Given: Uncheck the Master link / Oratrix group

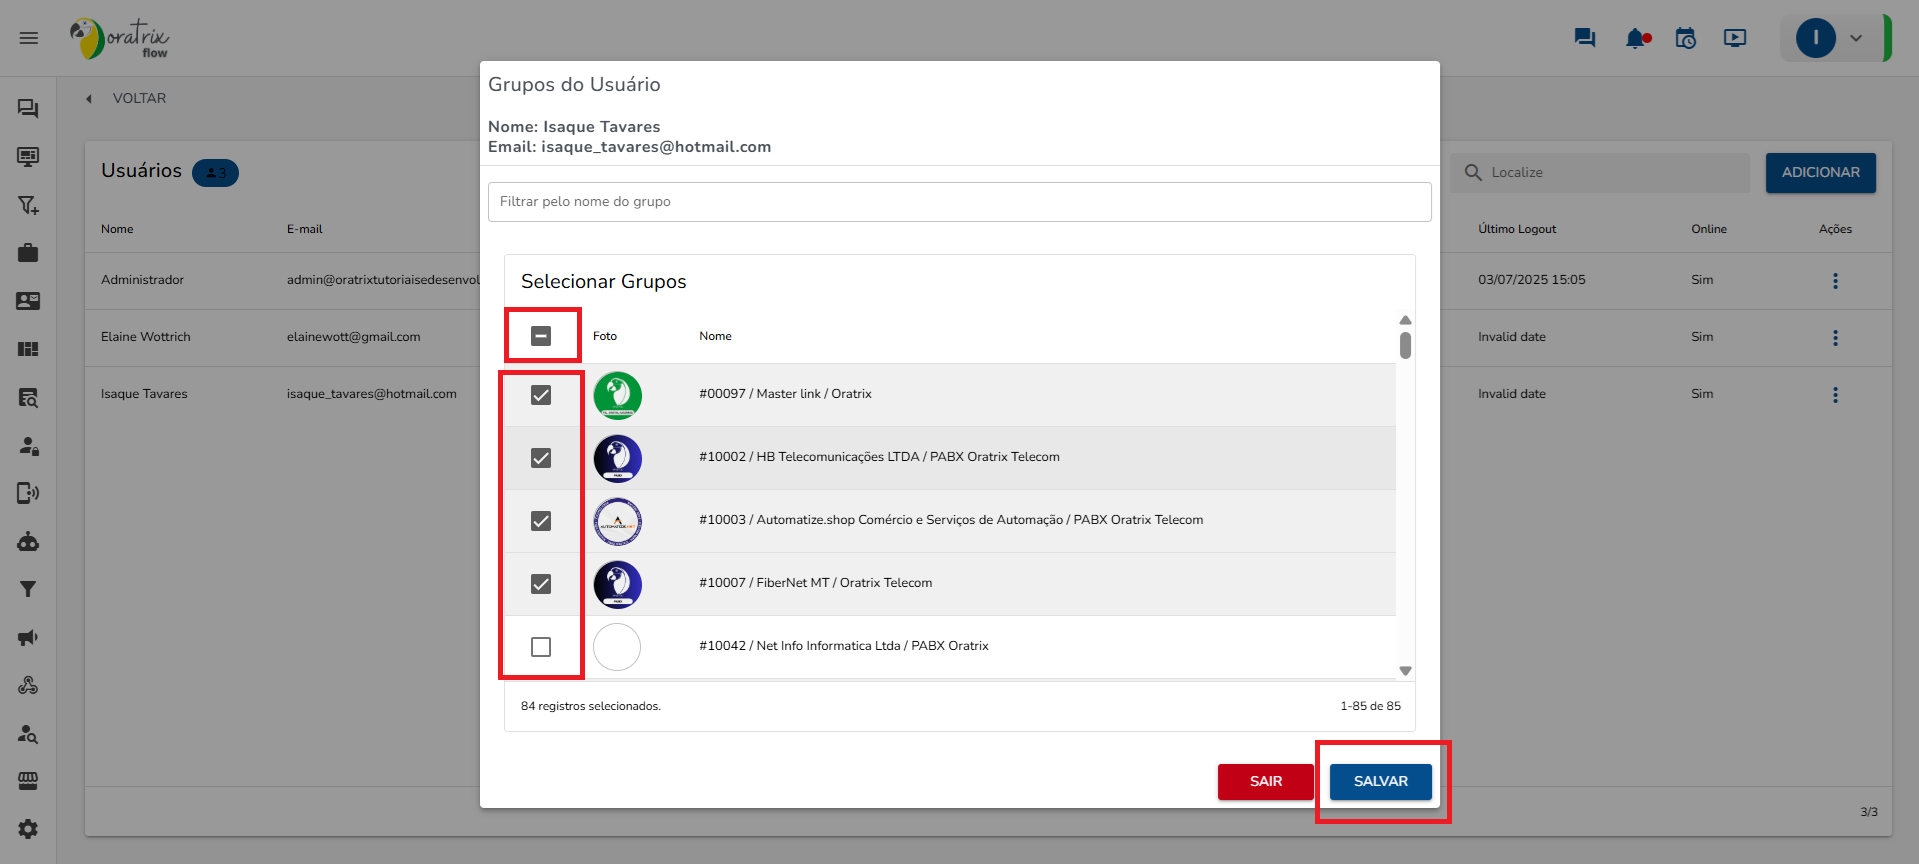Looking at the screenshot, I should pos(541,395).
